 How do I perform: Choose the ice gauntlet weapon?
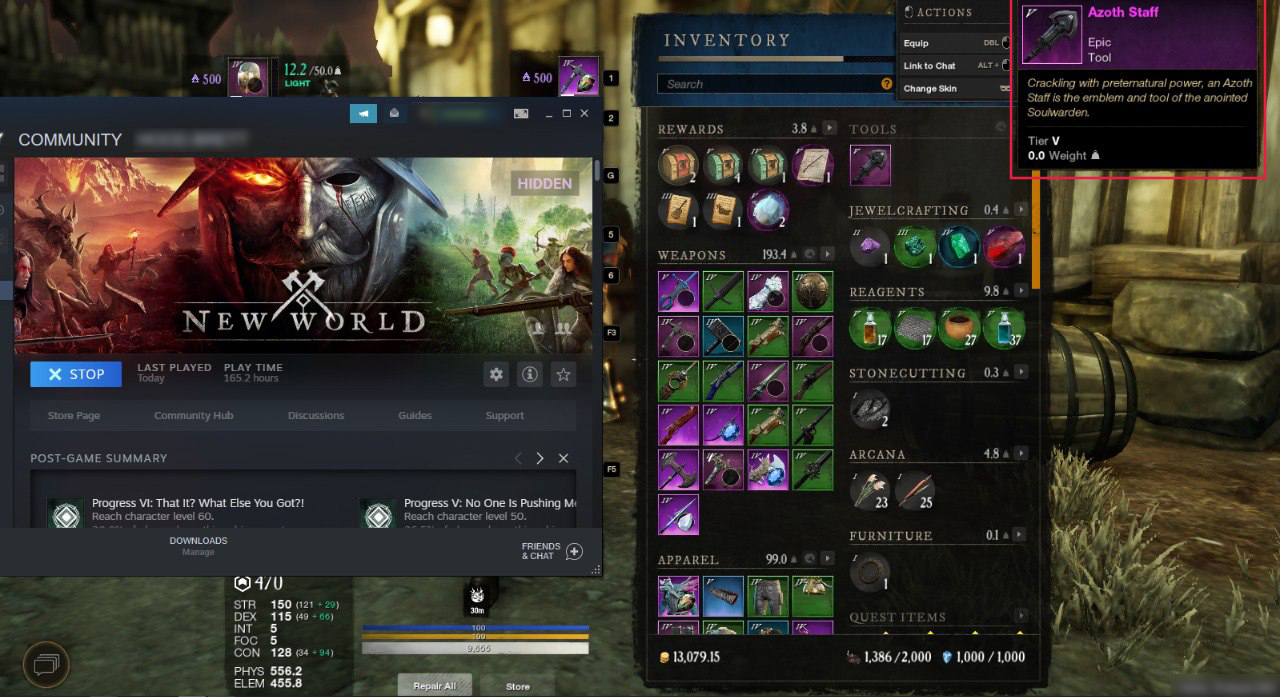[x=768, y=291]
